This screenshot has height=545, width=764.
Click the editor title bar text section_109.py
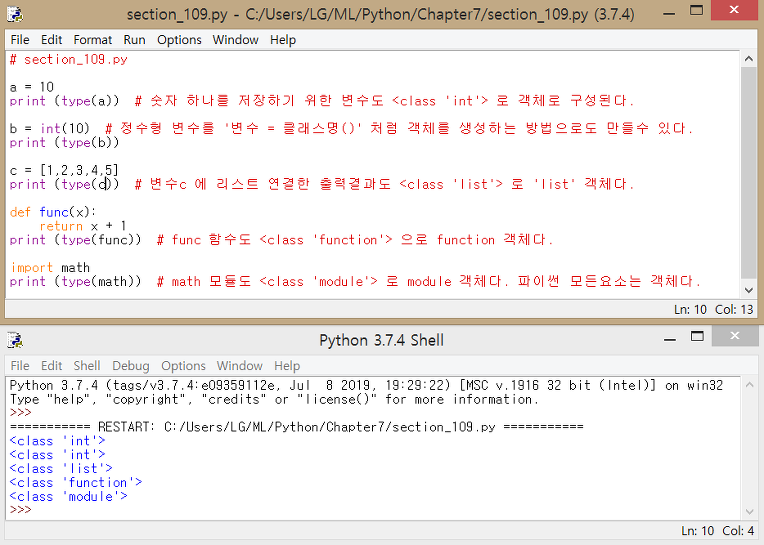pos(381,14)
